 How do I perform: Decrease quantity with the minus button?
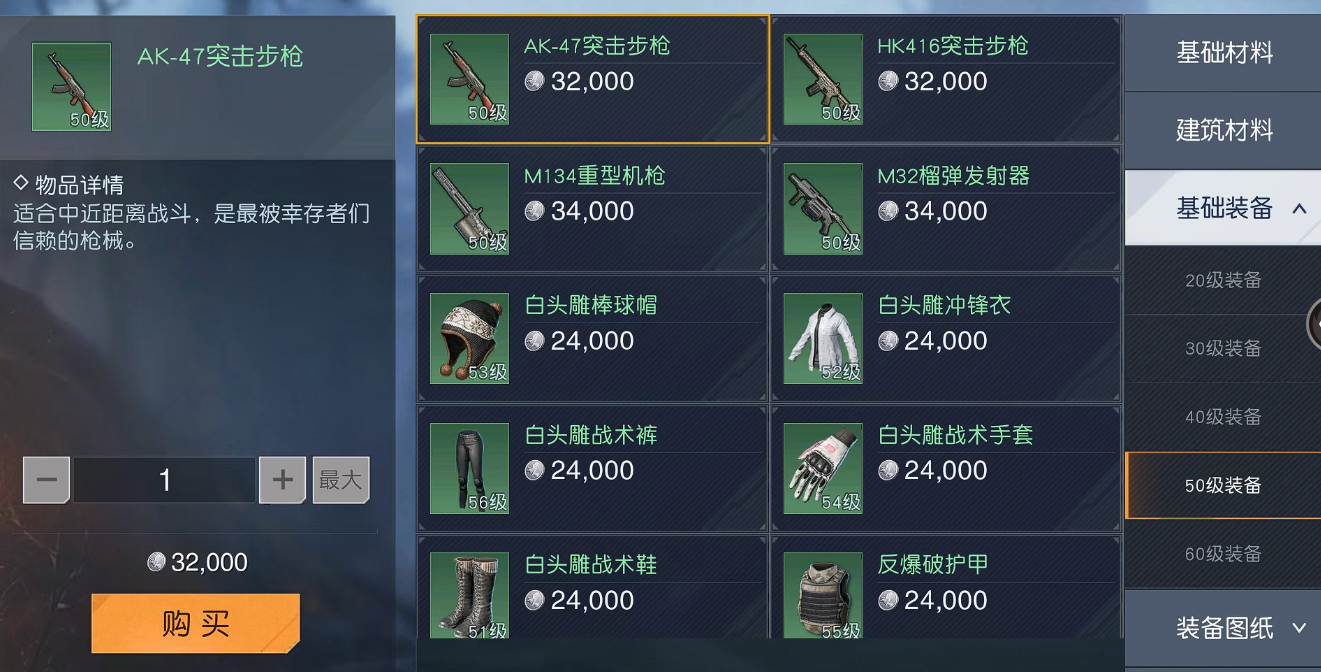46,481
